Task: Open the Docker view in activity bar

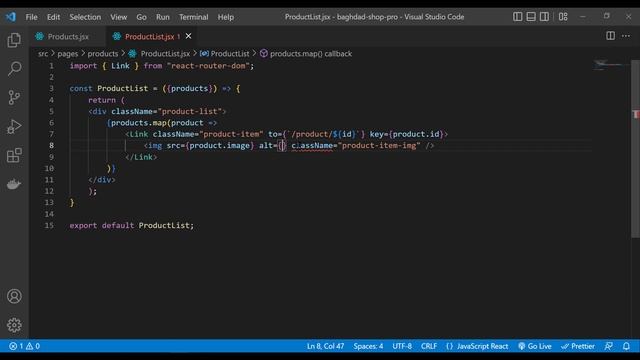Action: [x=14, y=184]
